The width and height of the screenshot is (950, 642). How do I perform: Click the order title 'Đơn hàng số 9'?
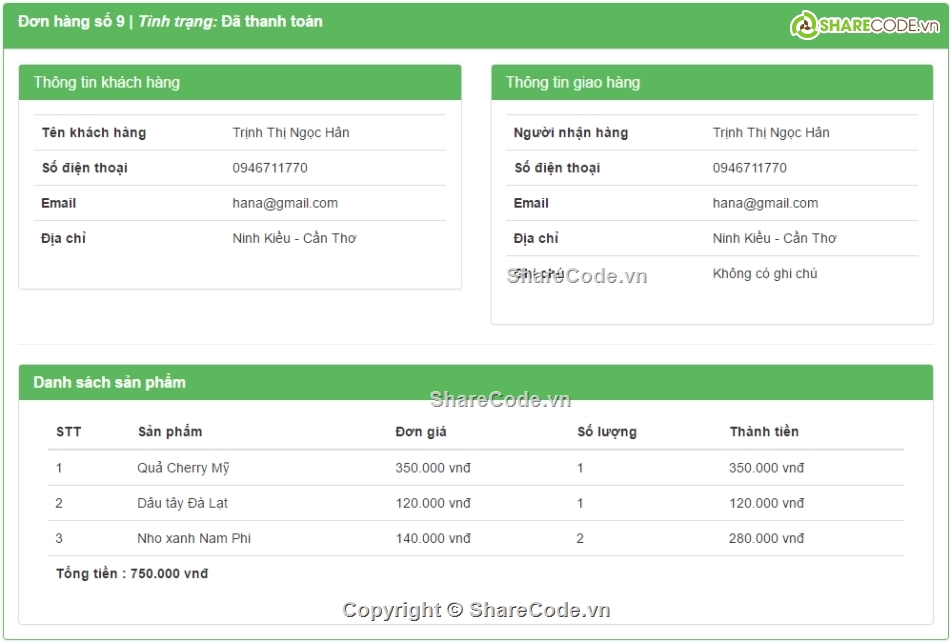(71, 21)
